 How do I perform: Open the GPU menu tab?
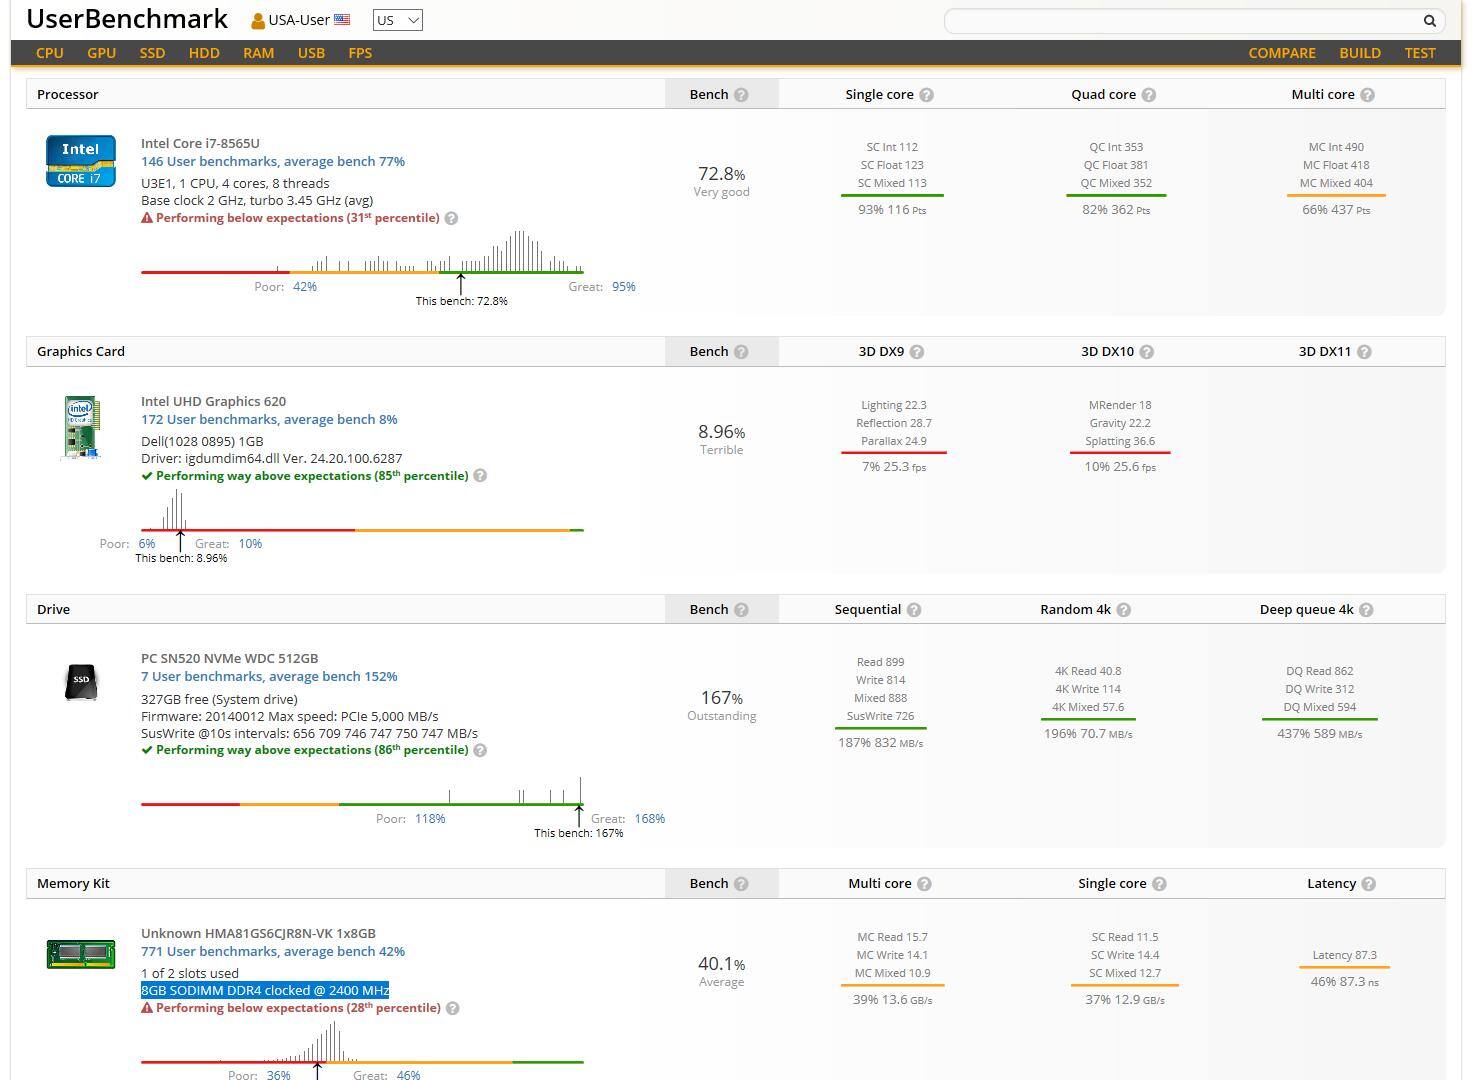pyautogui.click(x=101, y=53)
